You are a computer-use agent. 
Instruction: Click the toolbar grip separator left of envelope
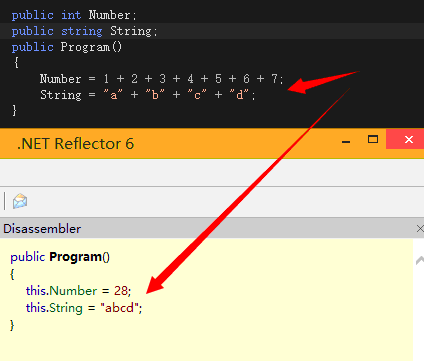pyautogui.click(x=4, y=201)
